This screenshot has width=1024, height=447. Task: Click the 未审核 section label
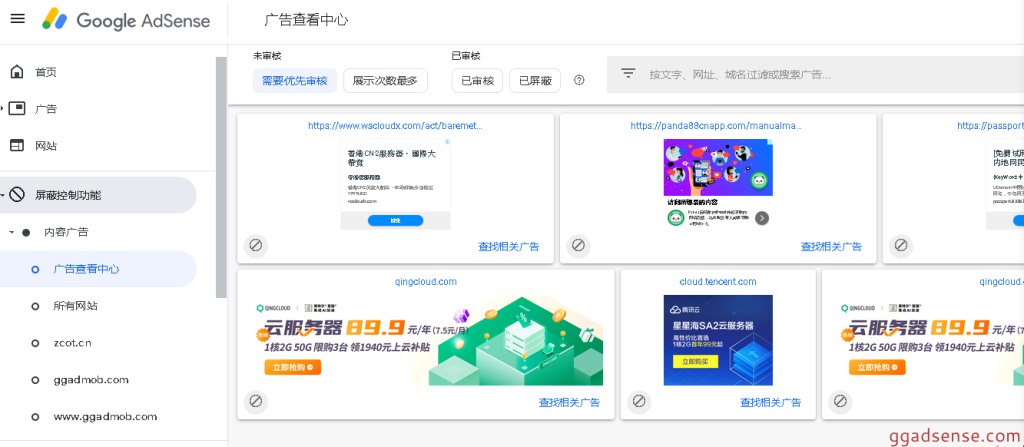coord(267,56)
